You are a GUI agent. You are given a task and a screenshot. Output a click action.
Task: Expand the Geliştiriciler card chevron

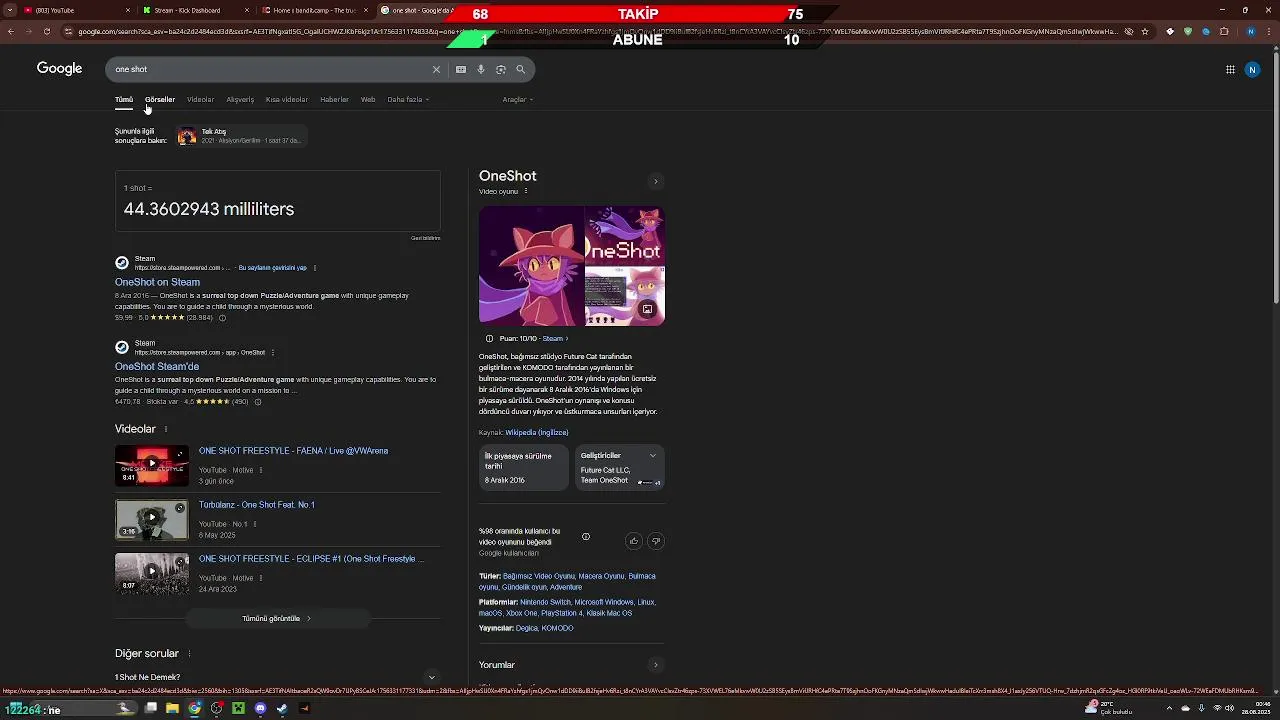coord(653,456)
